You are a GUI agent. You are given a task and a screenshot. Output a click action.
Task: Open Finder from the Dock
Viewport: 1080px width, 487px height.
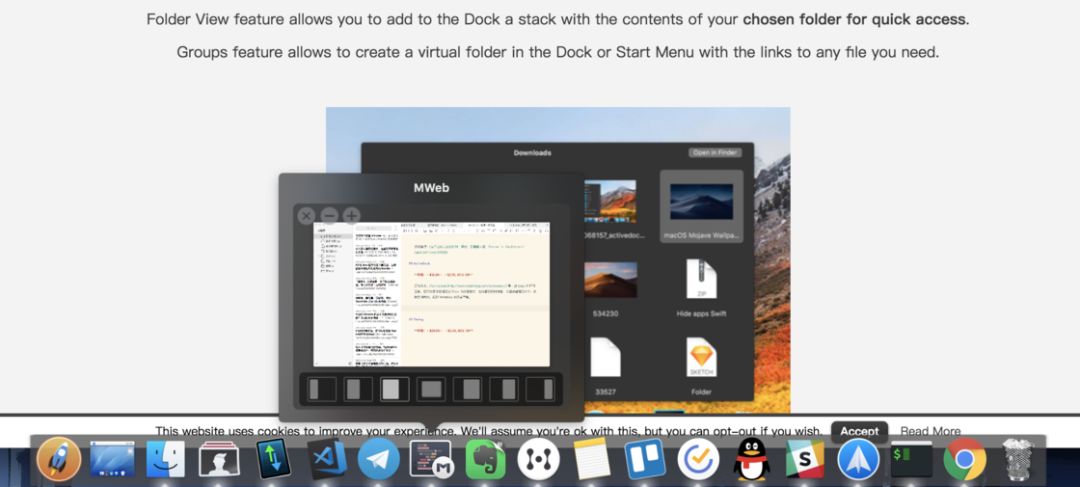point(165,459)
